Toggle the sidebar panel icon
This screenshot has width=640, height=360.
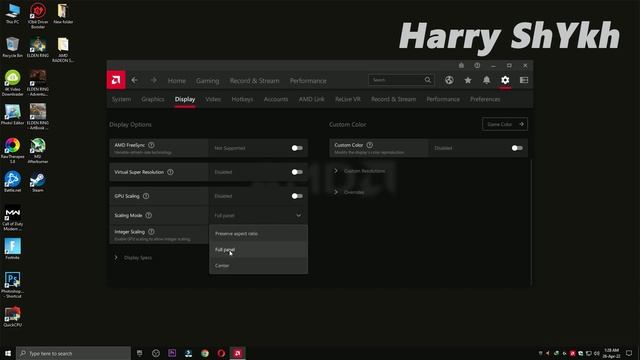[x=524, y=80]
